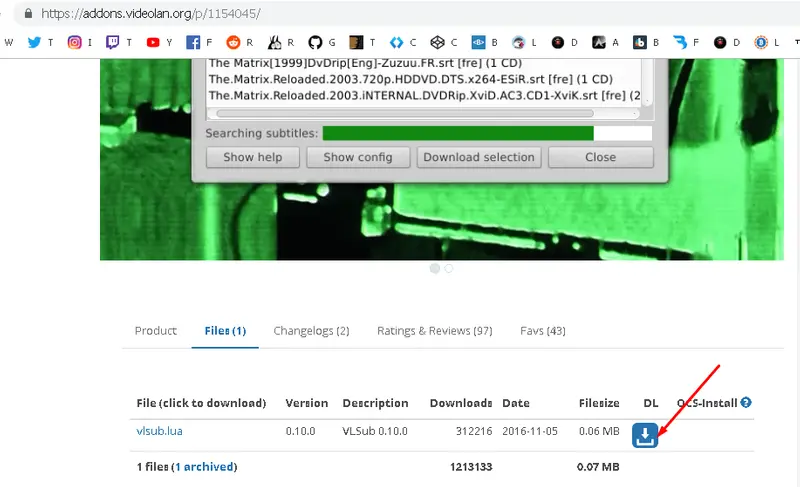Select the Matrix.Reloaded INTERNAL.DVDRip subtitle row
Image resolution: width=800 pixels, height=487 pixels.
click(424, 95)
